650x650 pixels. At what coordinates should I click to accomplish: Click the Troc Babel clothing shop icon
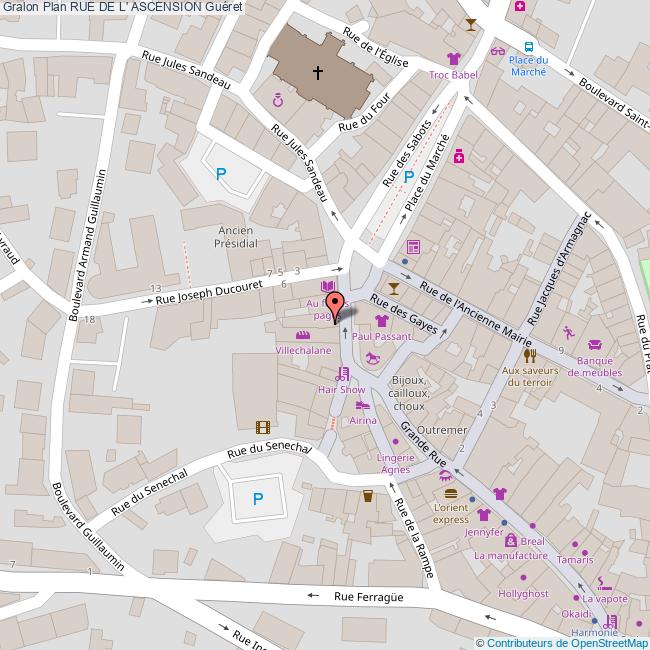point(454,59)
